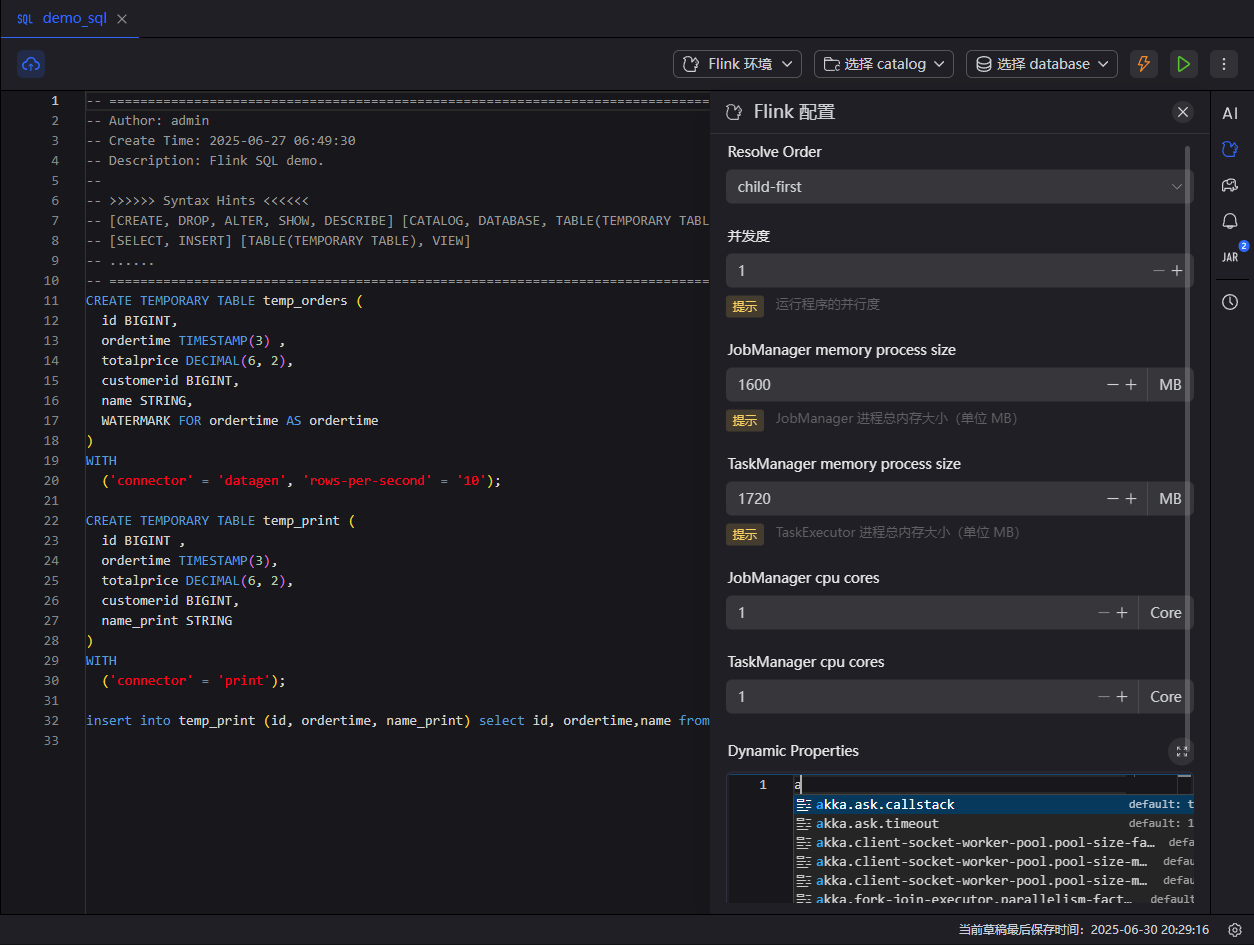Viewport: 1254px width, 945px height.
Task: Open the 选择 database dropdown
Action: click(x=1042, y=64)
